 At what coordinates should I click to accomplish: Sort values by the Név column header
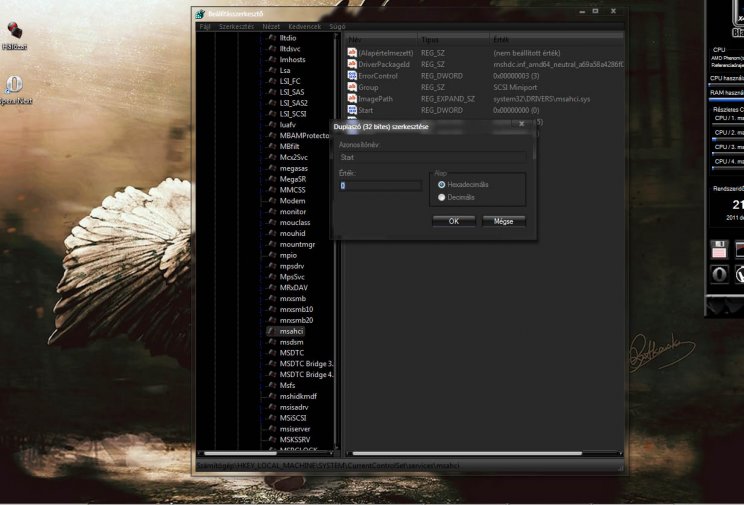381,40
